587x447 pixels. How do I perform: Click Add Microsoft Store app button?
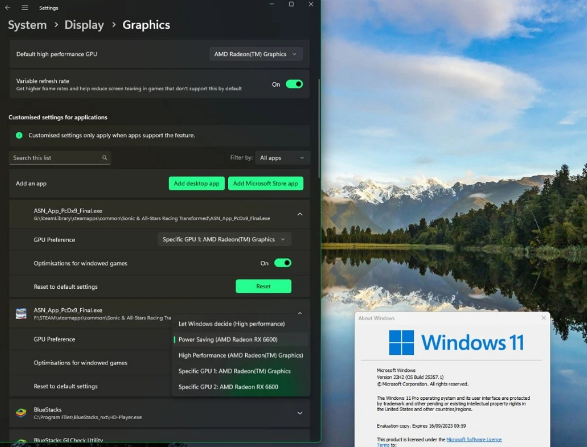point(265,183)
